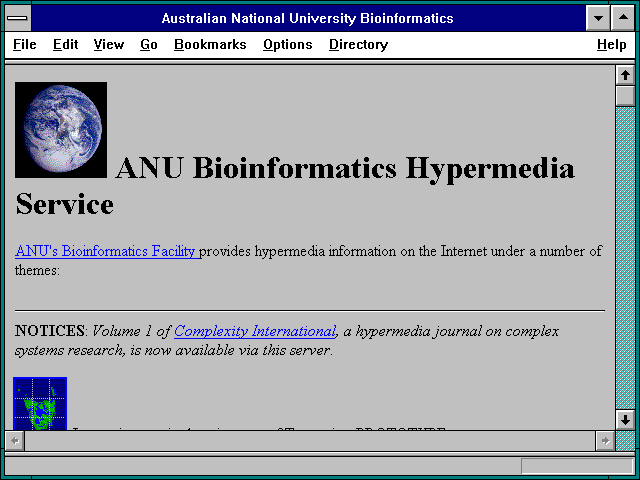
Task: Click the window title Australian National University Bioinformatics
Action: click(307, 18)
